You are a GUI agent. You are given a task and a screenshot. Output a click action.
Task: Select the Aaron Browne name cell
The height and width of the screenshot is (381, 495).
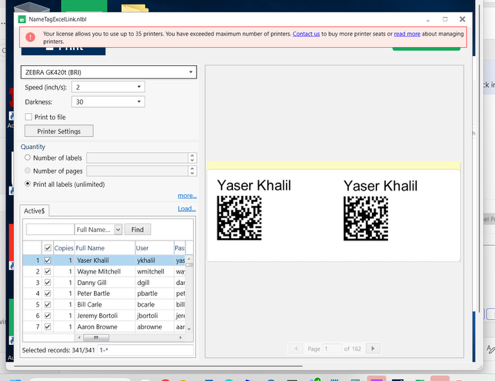tap(104, 327)
